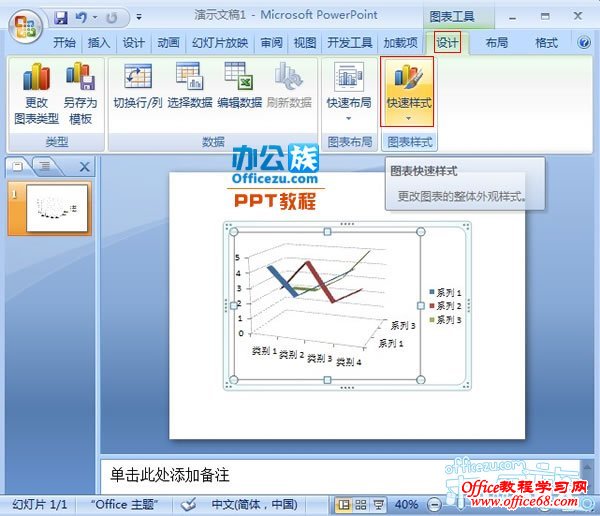
Task: Click the Office button orb
Action: coord(26,26)
